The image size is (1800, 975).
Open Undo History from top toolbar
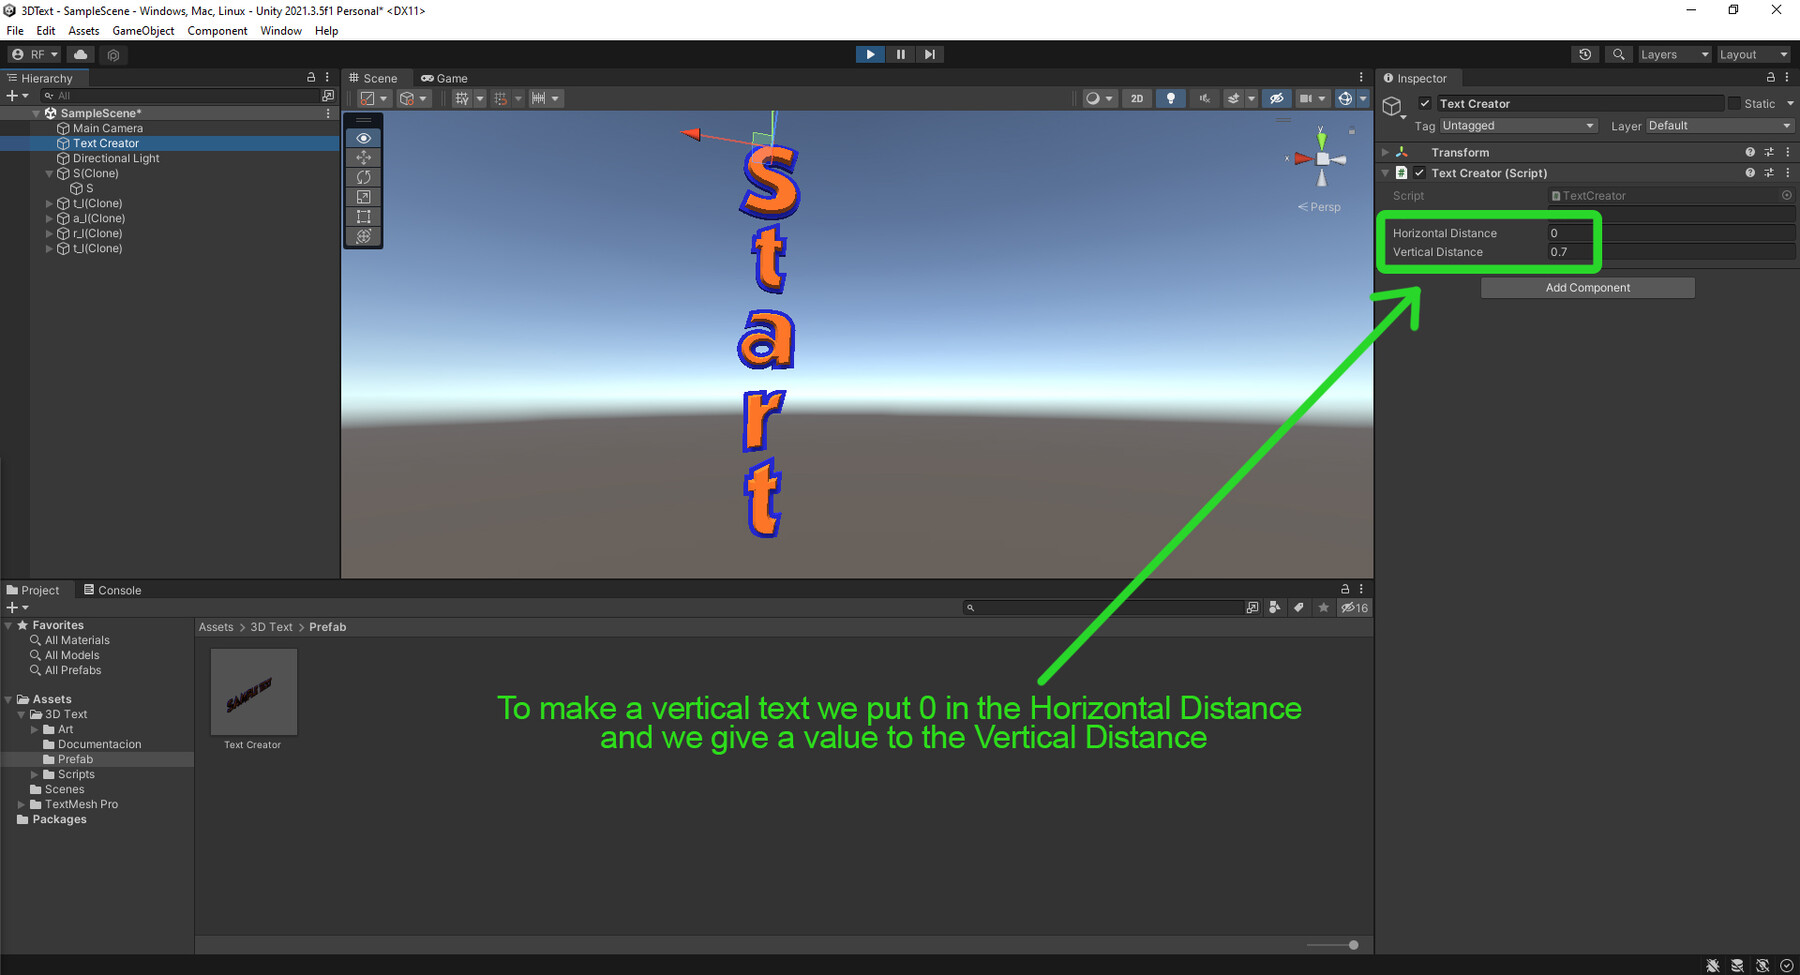coord(1585,54)
